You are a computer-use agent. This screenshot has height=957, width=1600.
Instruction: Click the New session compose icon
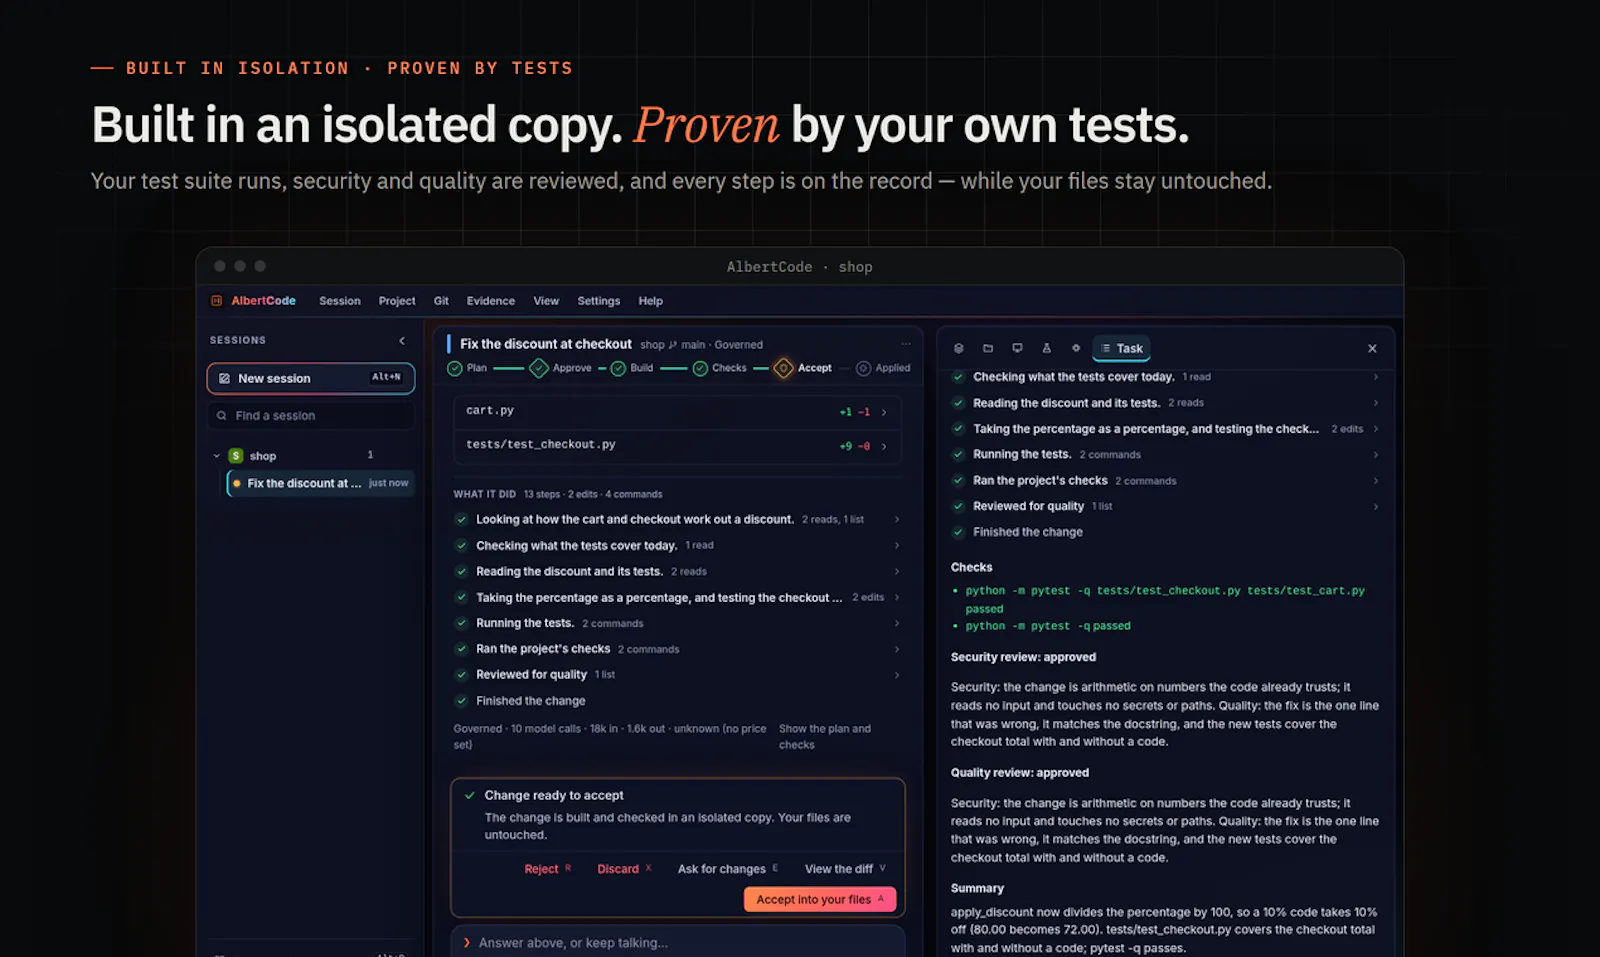[x=224, y=378]
